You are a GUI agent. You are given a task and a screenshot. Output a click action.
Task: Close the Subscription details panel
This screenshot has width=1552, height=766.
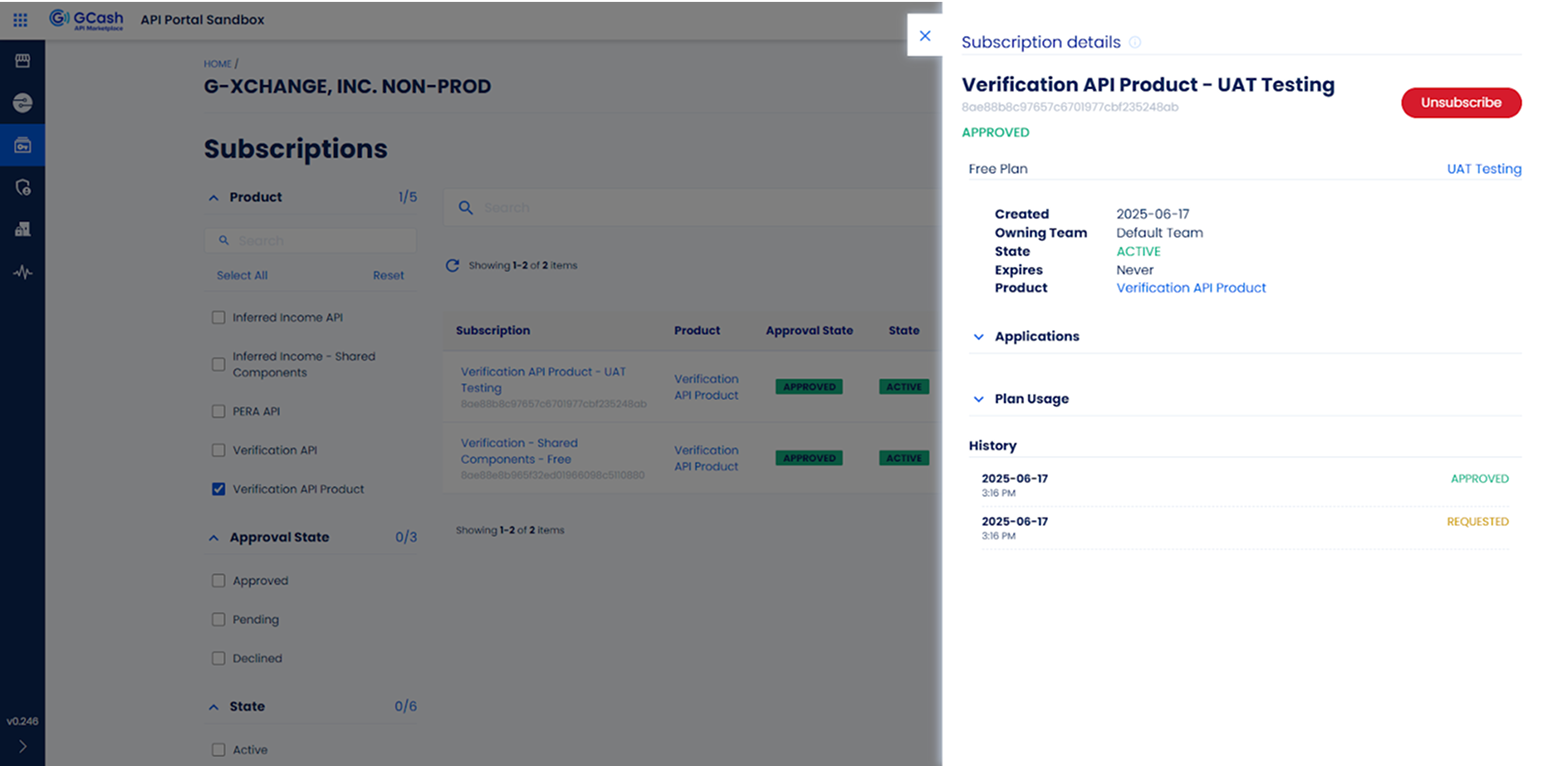[x=925, y=36]
